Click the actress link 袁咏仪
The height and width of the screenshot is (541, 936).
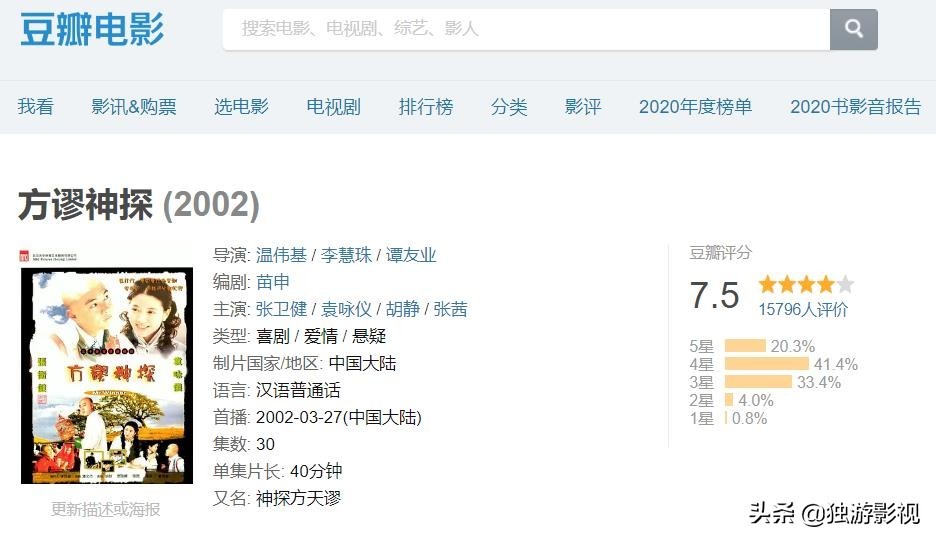pyautogui.click(x=346, y=309)
